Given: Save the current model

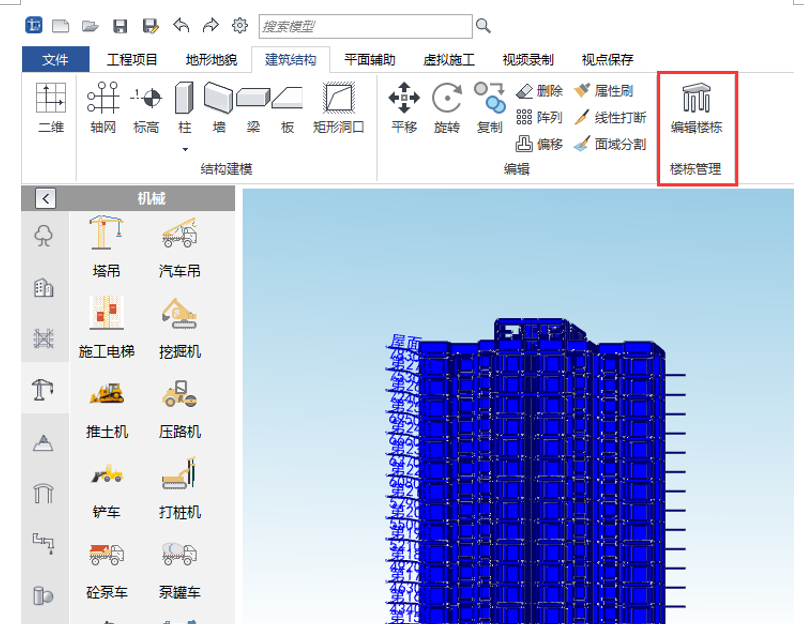Looking at the screenshot, I should tap(120, 26).
